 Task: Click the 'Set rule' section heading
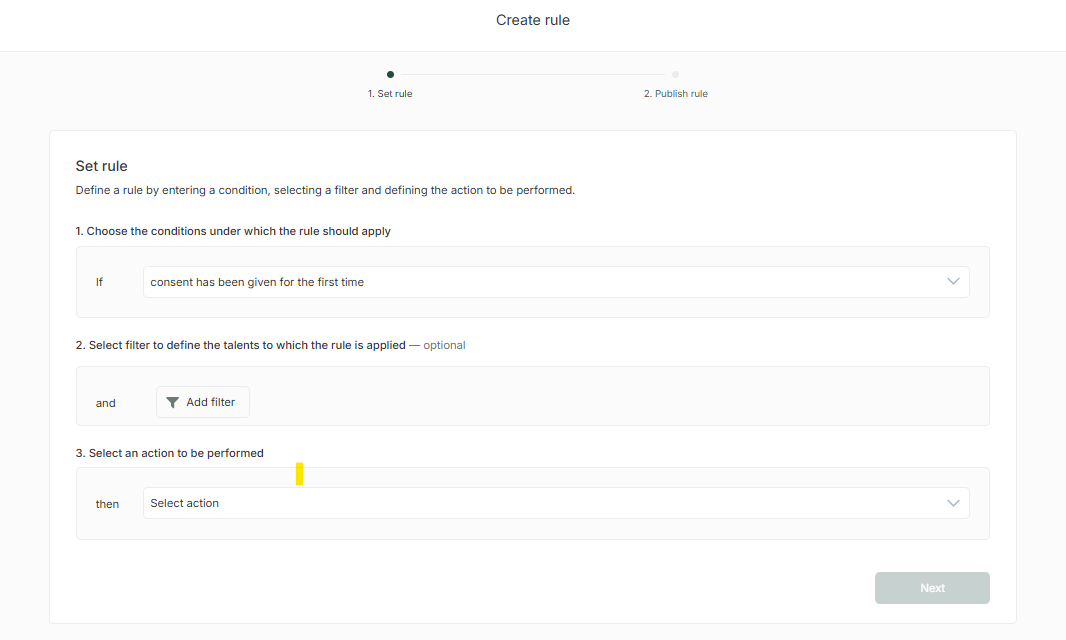click(x=102, y=166)
